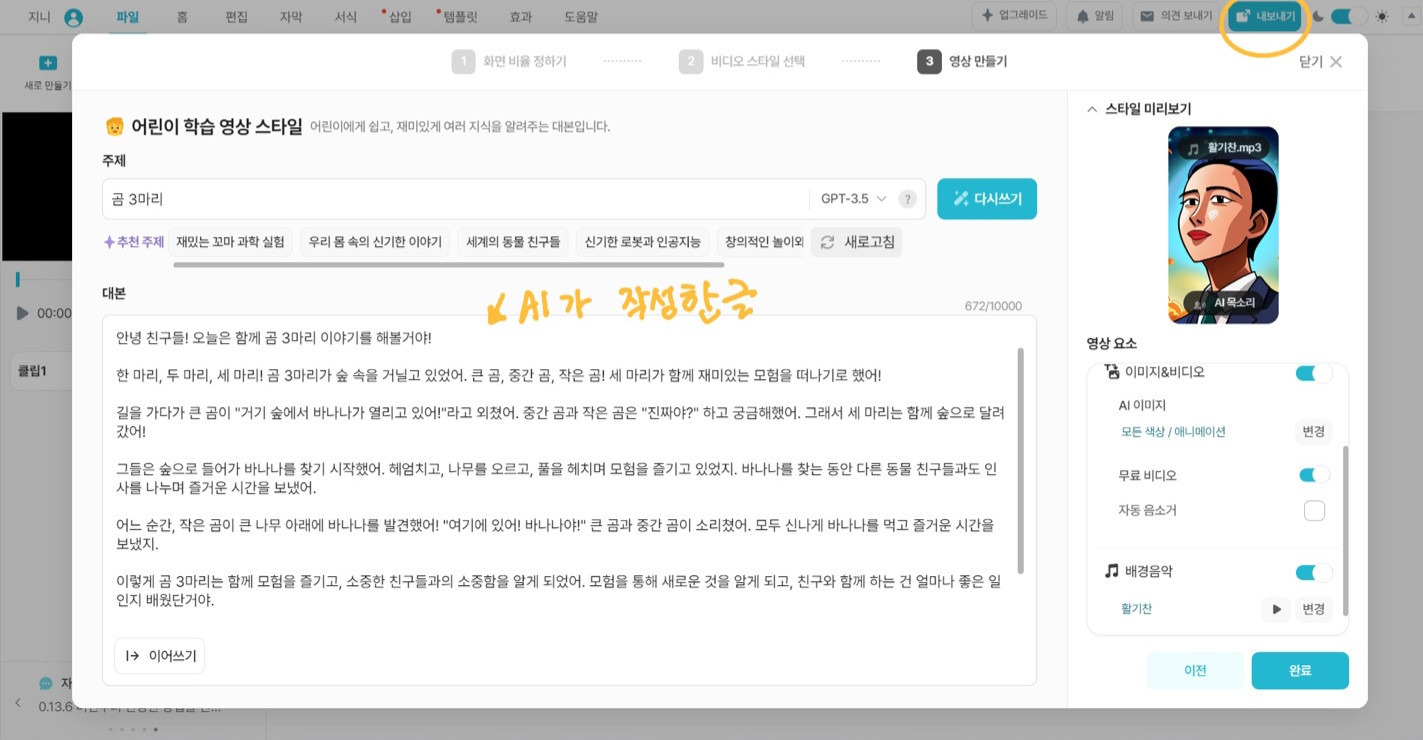Open the 삽입 menu tab
This screenshot has width=1423, height=740.
click(x=399, y=17)
